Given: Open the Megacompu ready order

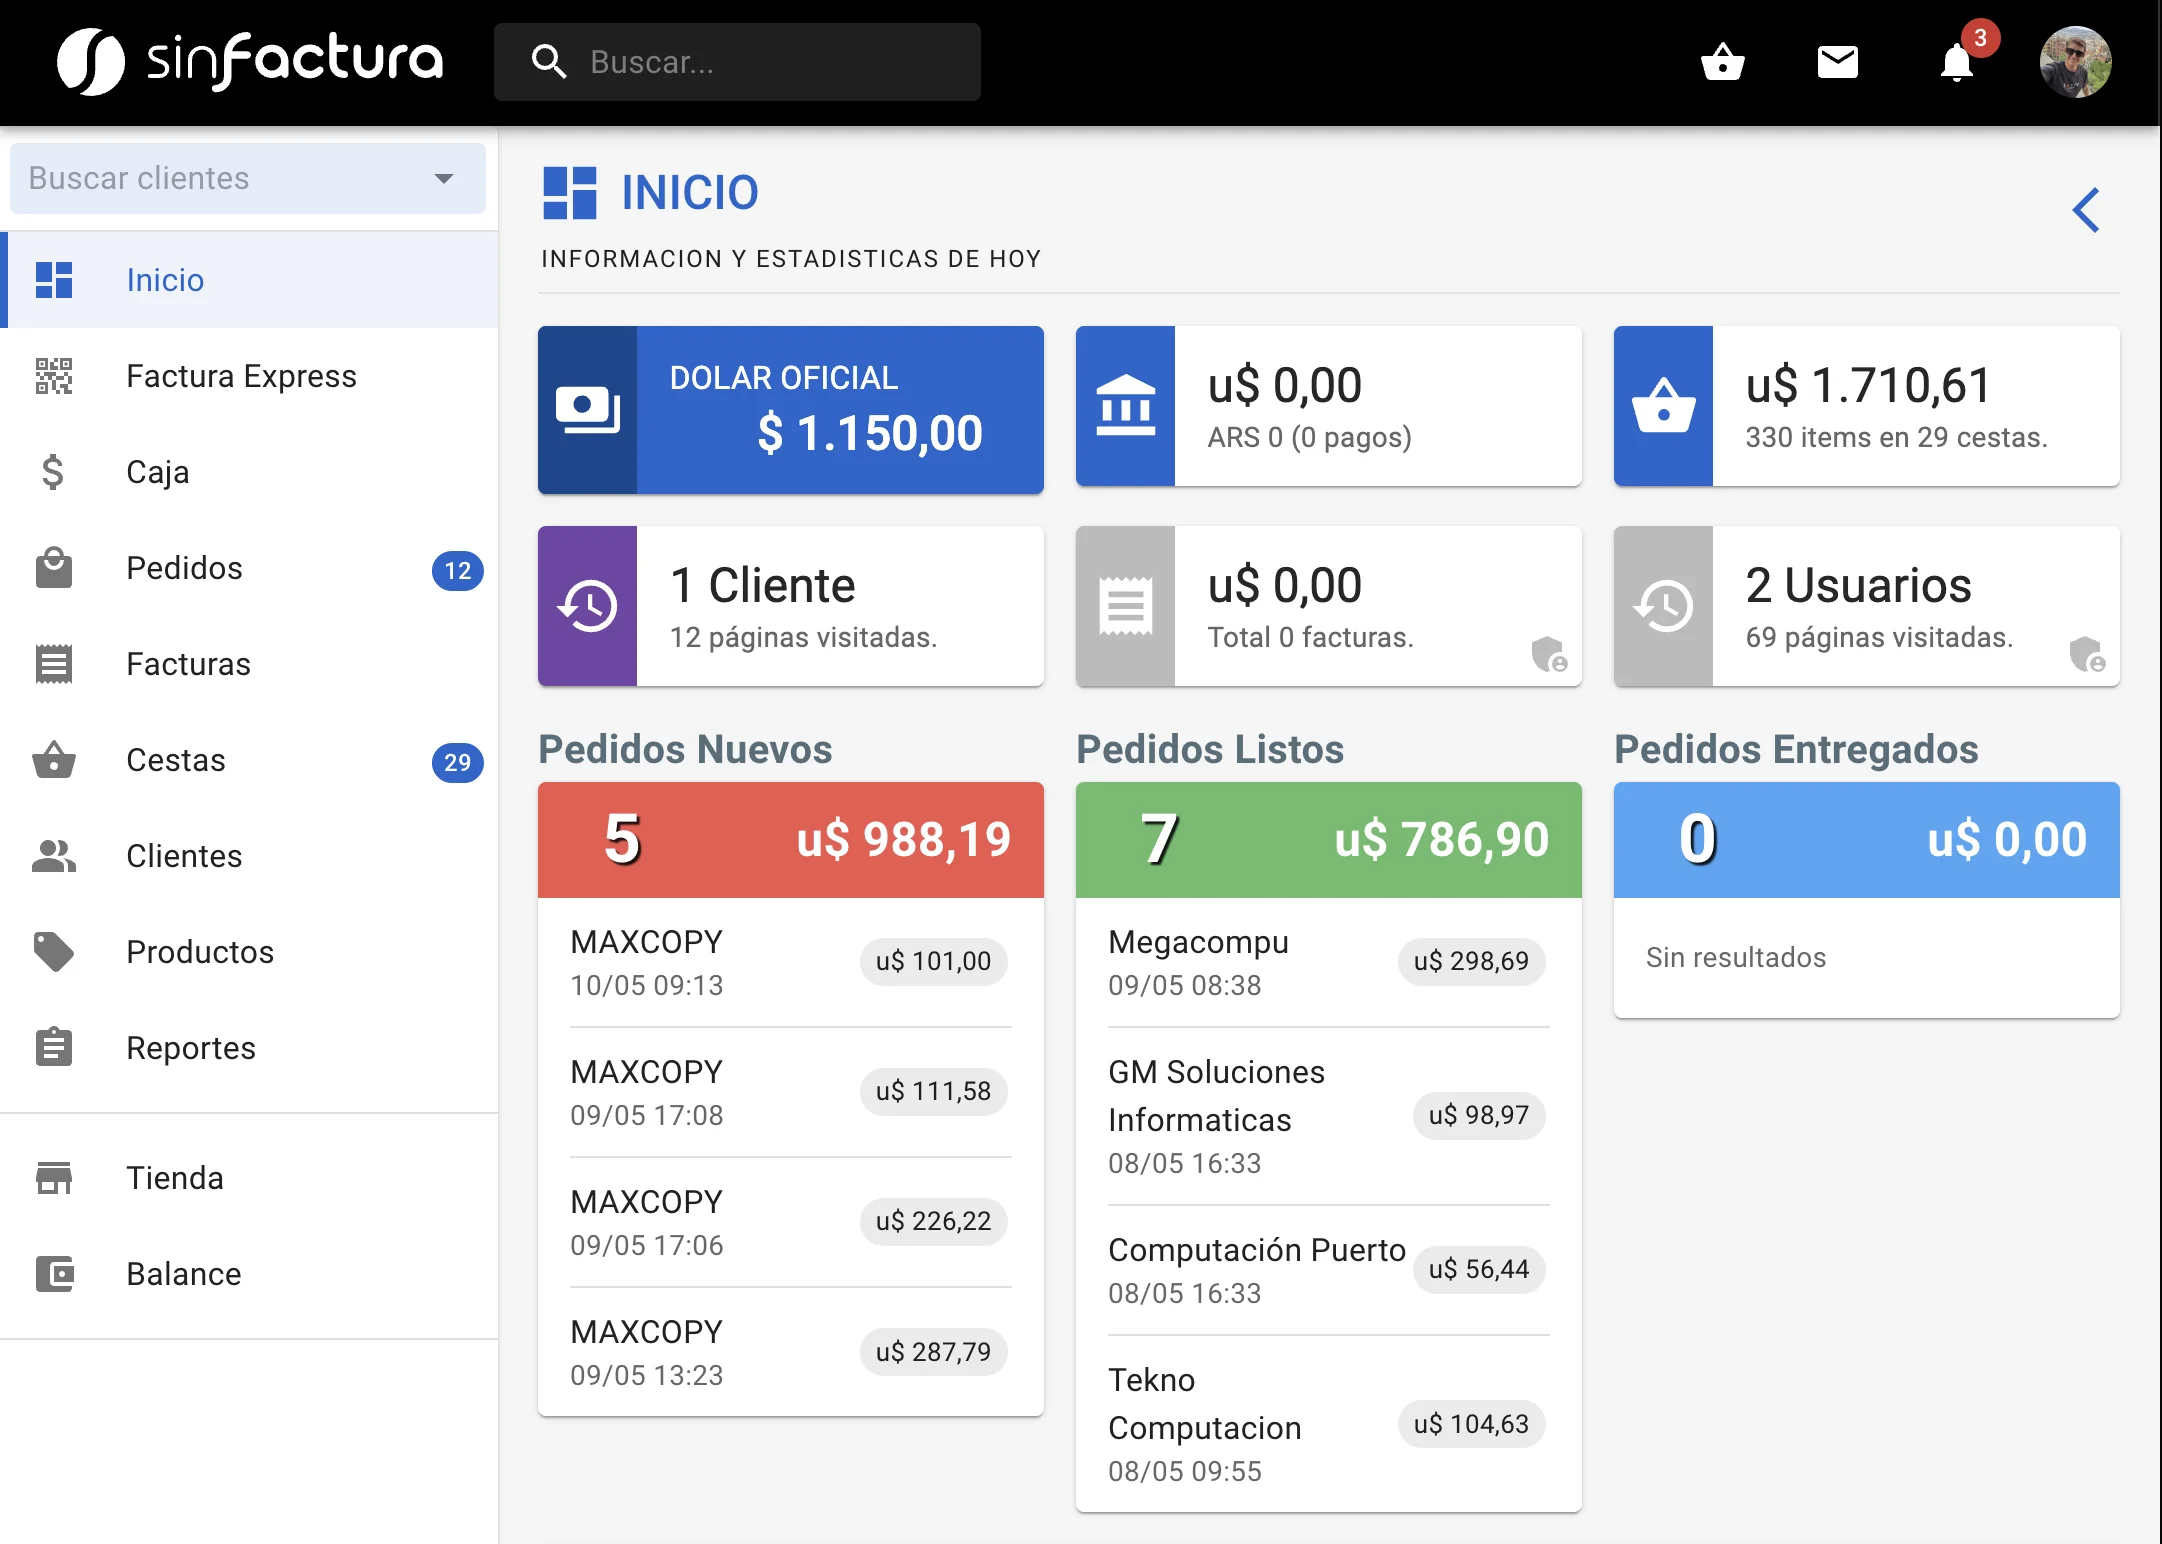Looking at the screenshot, I should pos(1327,962).
